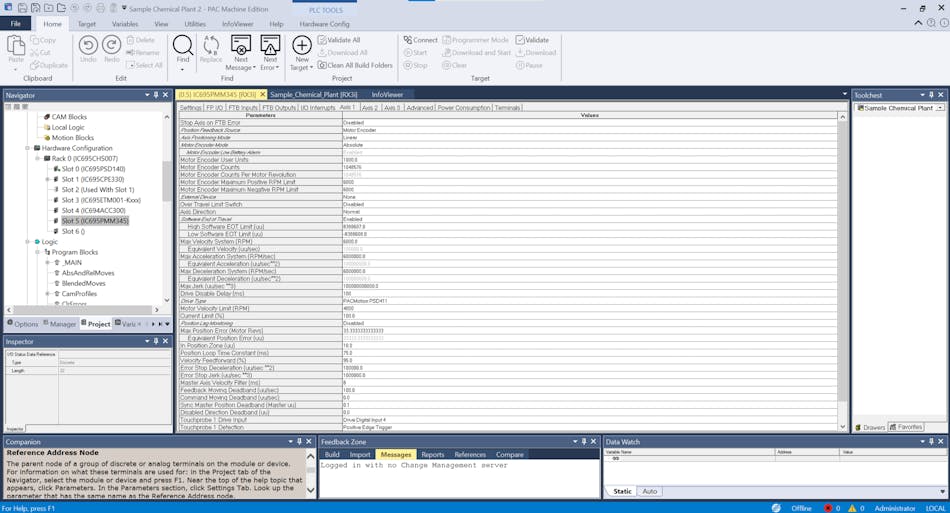
Task: Open the Navigator panel options dropdown
Action: [146, 95]
